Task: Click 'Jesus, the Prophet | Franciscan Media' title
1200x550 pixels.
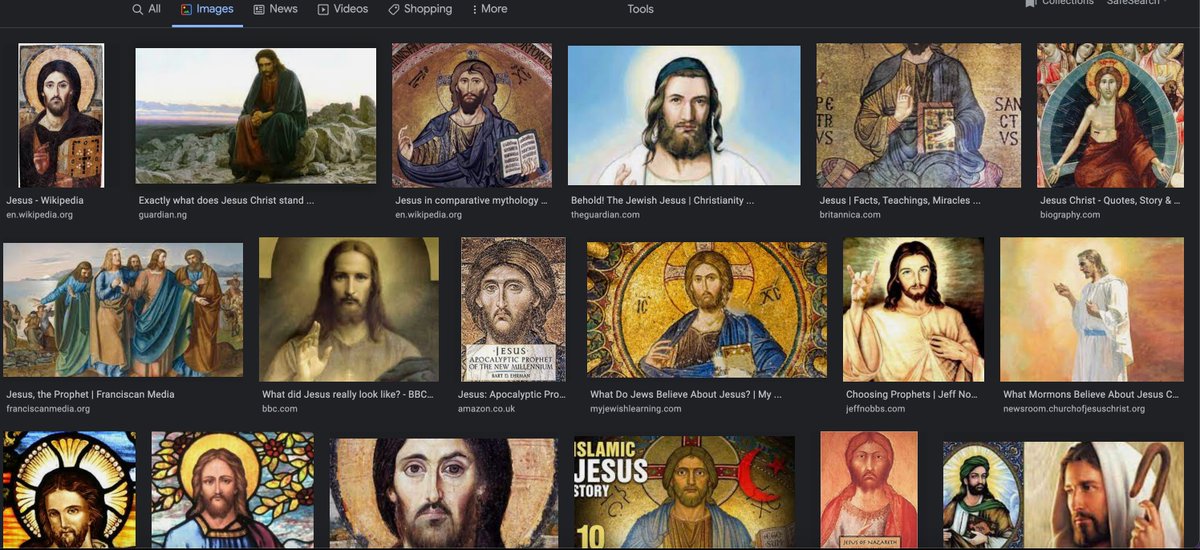Action: pos(90,395)
